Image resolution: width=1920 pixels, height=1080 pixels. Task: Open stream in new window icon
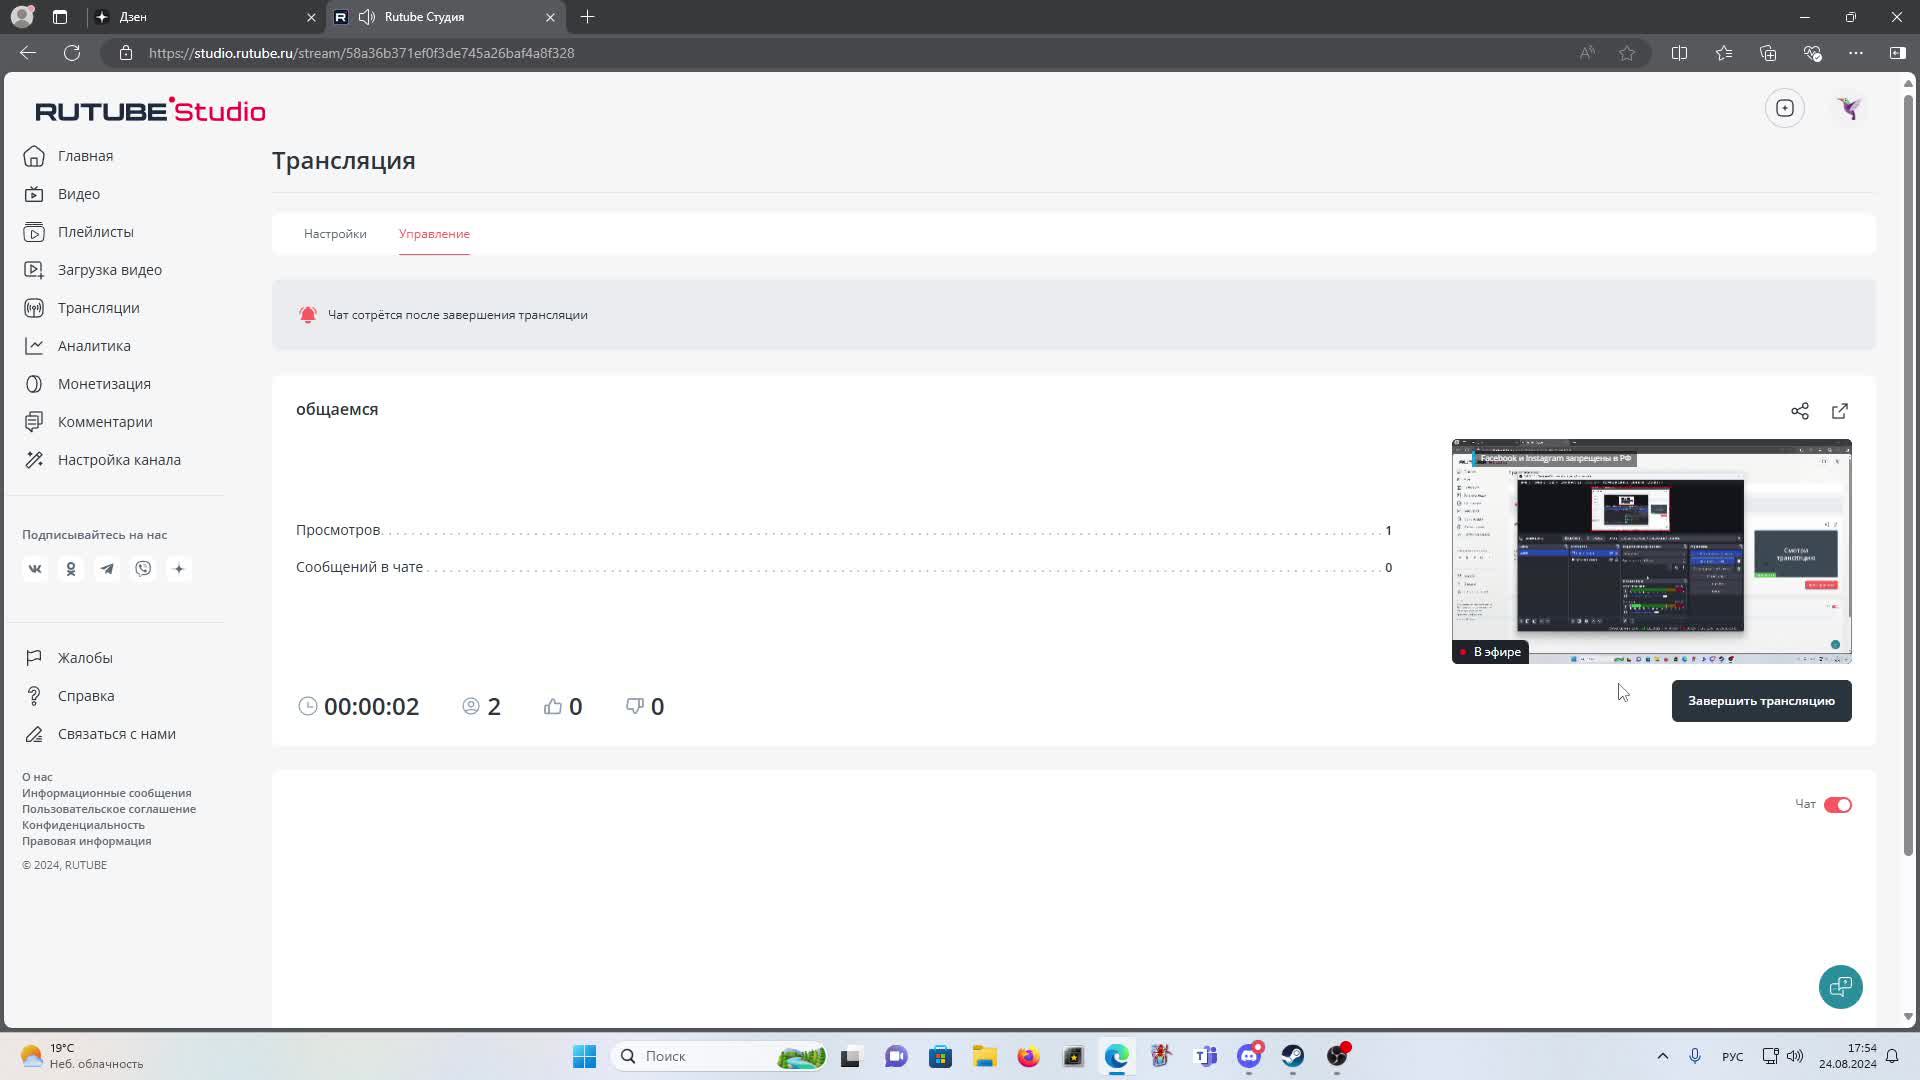pos(1839,411)
